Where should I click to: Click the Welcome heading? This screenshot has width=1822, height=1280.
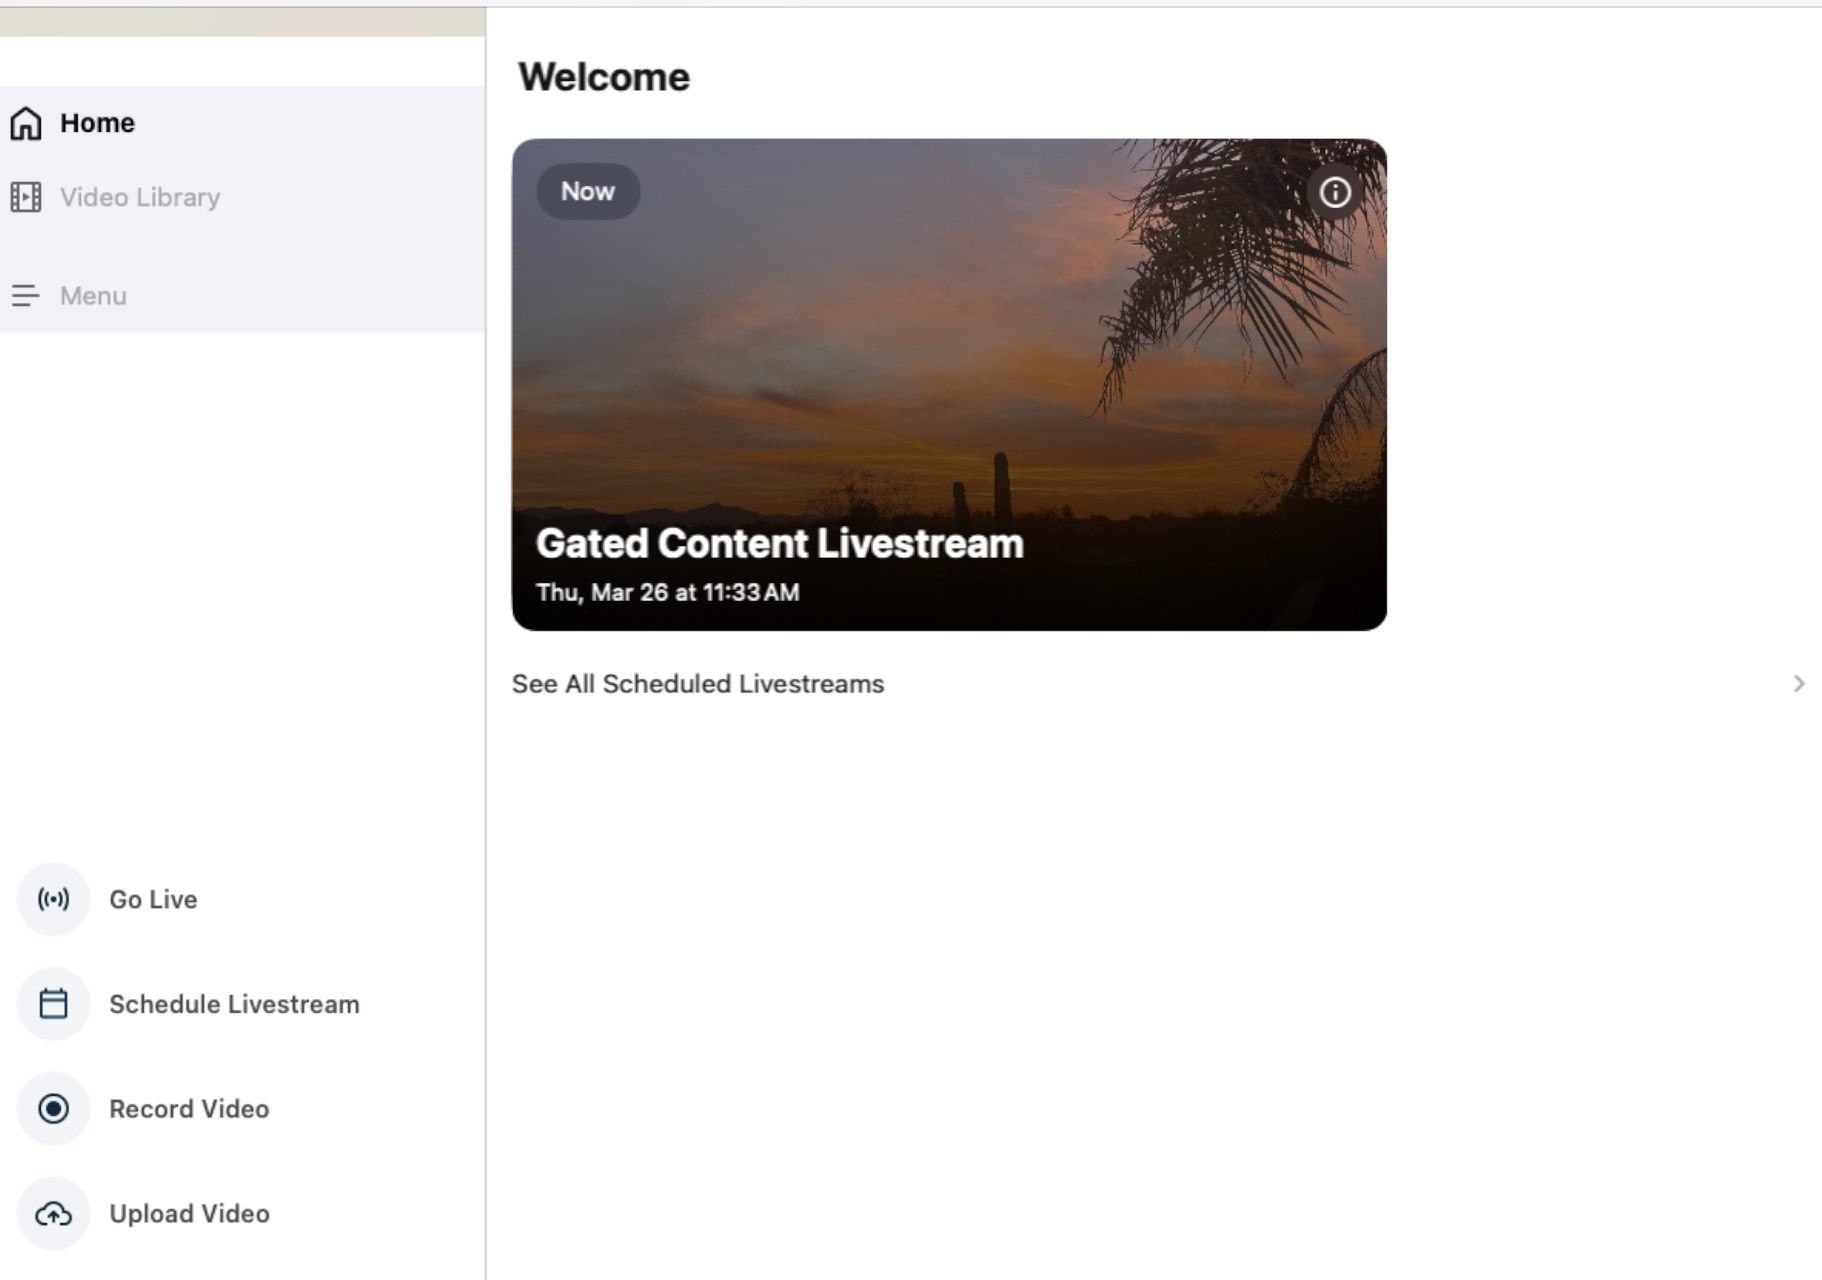click(604, 77)
